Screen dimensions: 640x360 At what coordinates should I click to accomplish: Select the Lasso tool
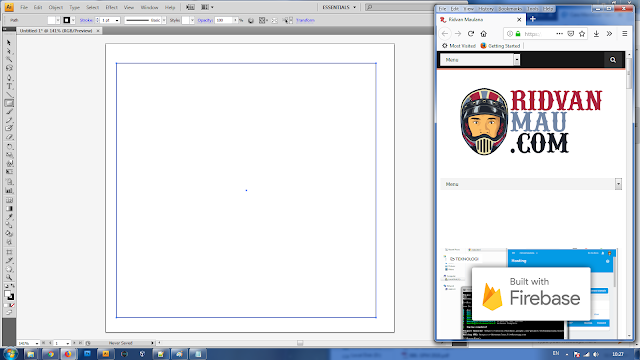(9, 68)
